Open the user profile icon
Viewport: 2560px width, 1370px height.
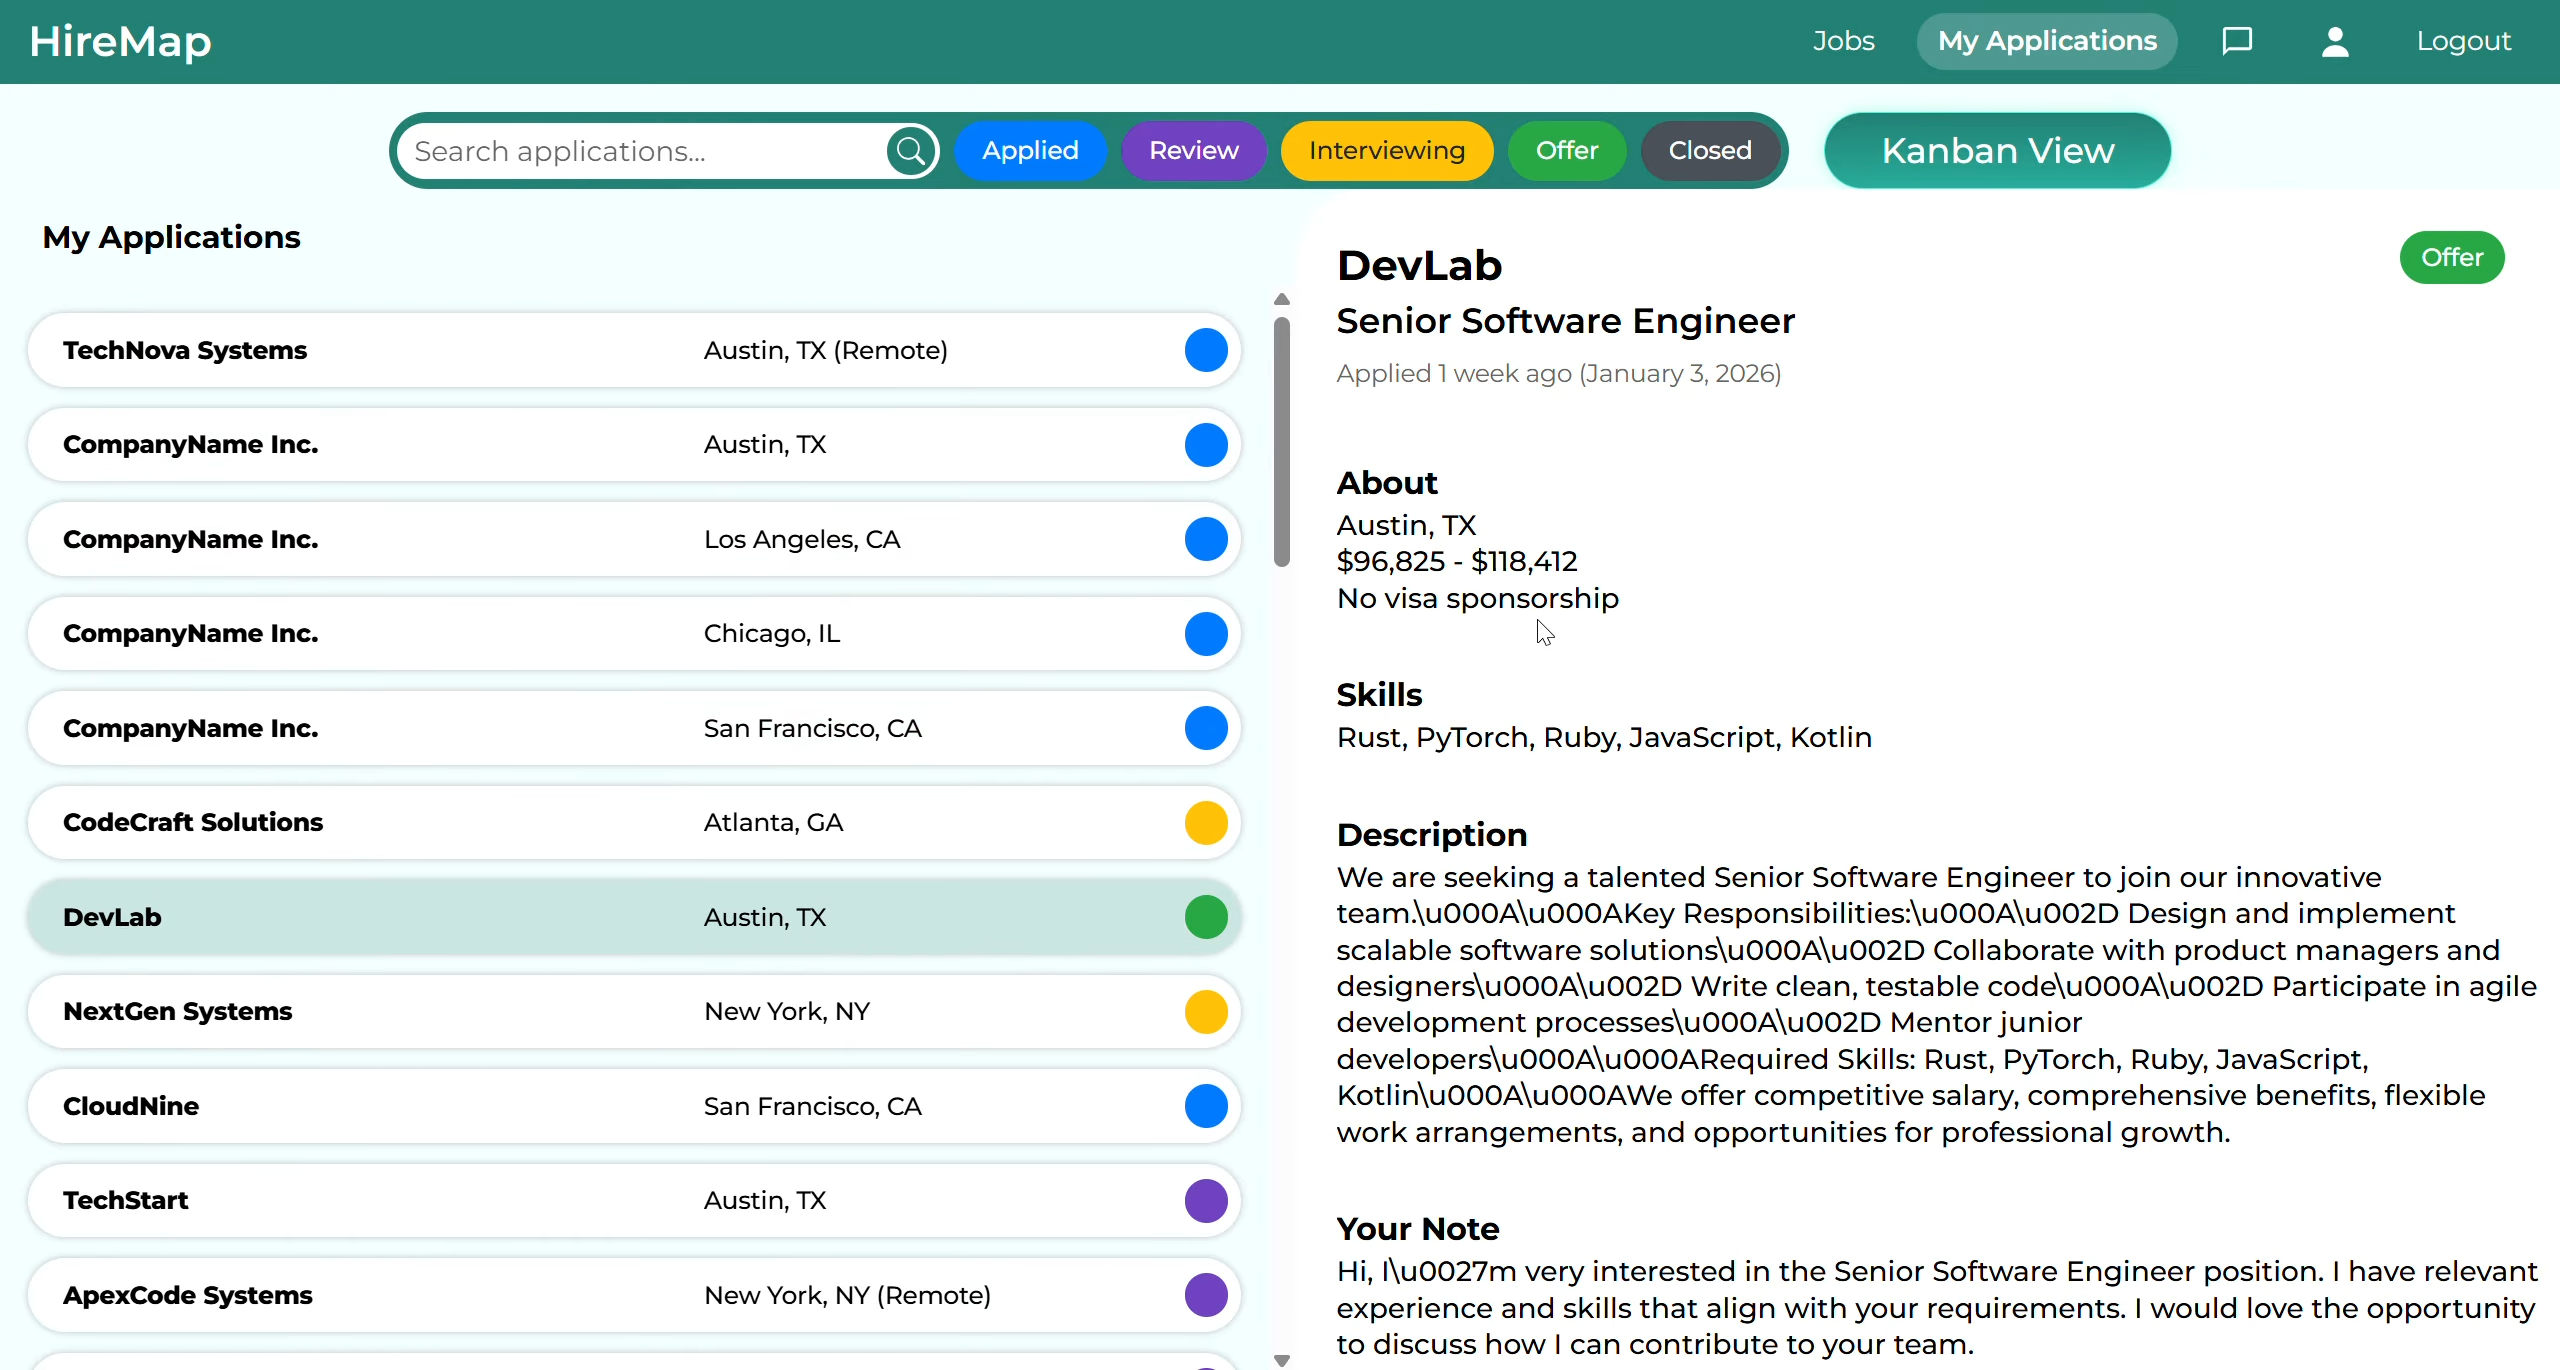2335,41
